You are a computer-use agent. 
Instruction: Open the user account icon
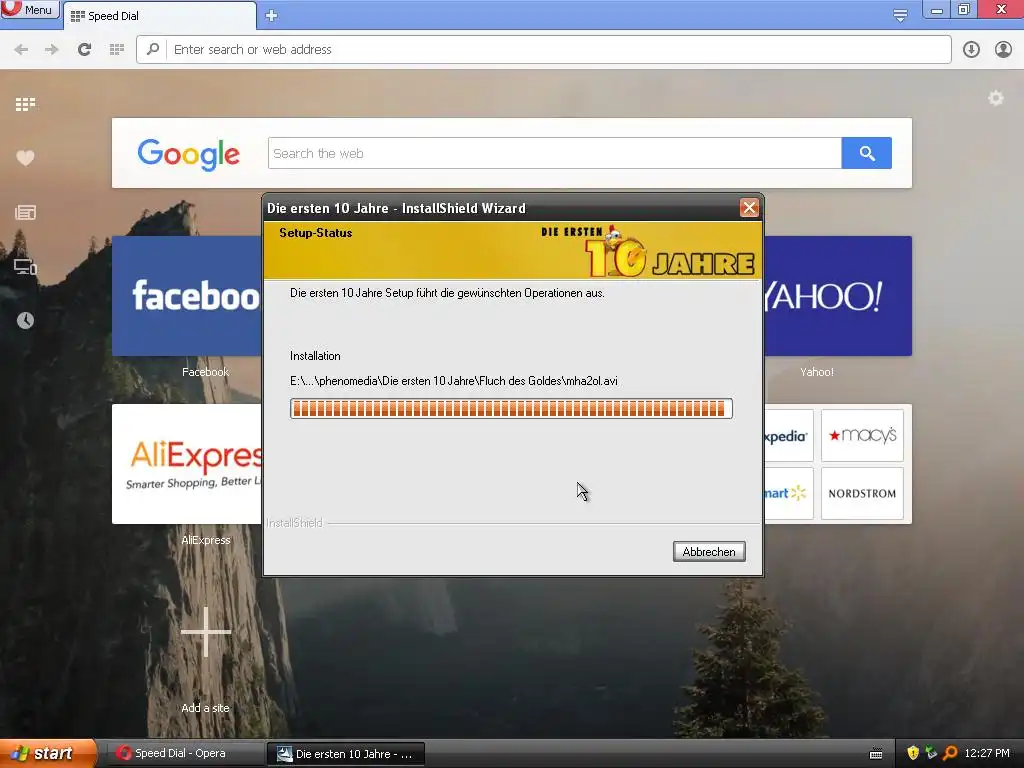(1003, 50)
